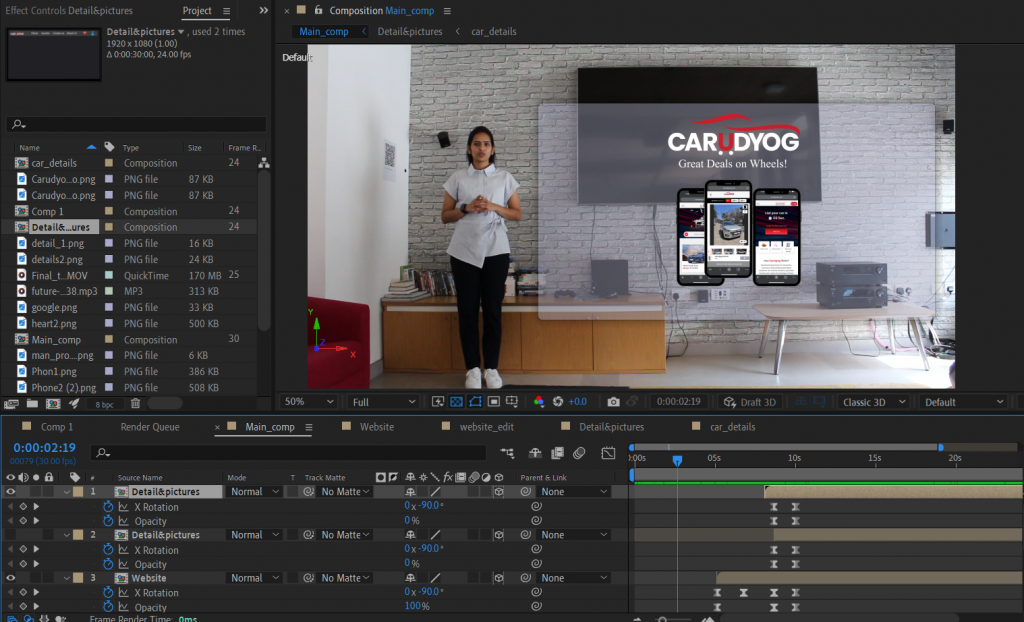Open the Graph Editor in timeline
The height and width of the screenshot is (622, 1024).
pyautogui.click(x=608, y=453)
